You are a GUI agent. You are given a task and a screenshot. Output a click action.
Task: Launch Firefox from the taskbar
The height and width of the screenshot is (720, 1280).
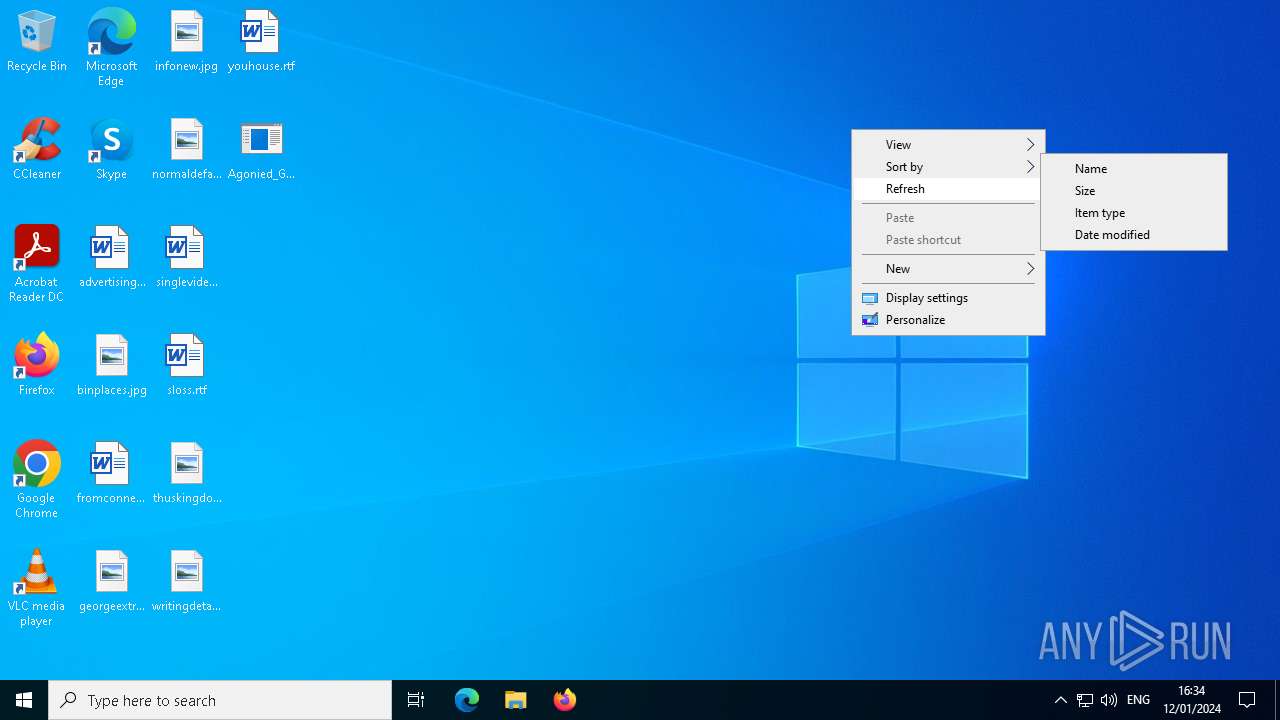coord(565,700)
